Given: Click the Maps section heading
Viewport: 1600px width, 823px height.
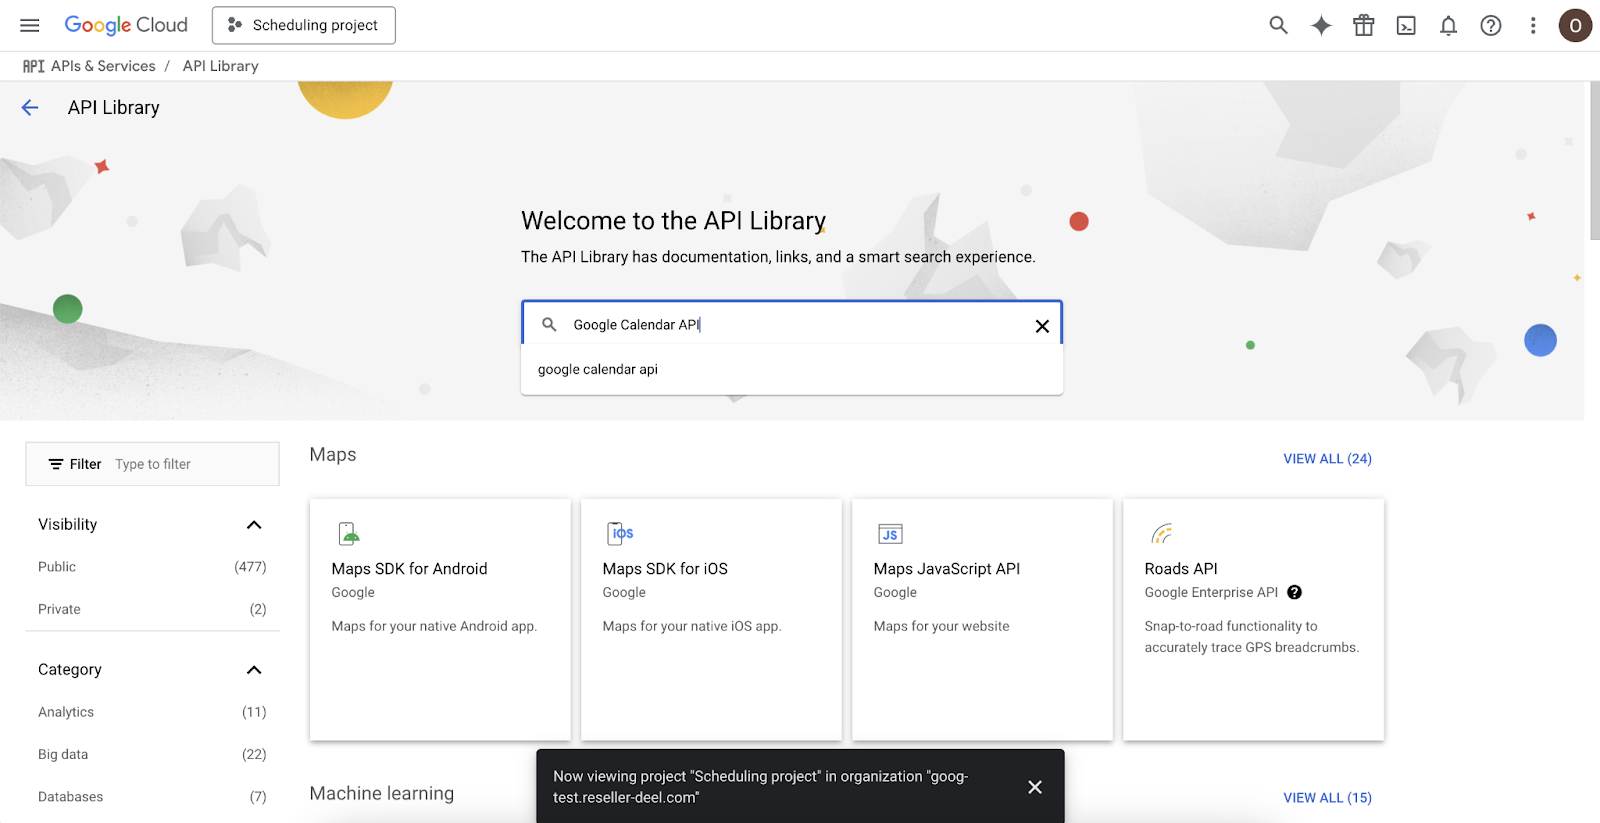Looking at the screenshot, I should (x=333, y=455).
